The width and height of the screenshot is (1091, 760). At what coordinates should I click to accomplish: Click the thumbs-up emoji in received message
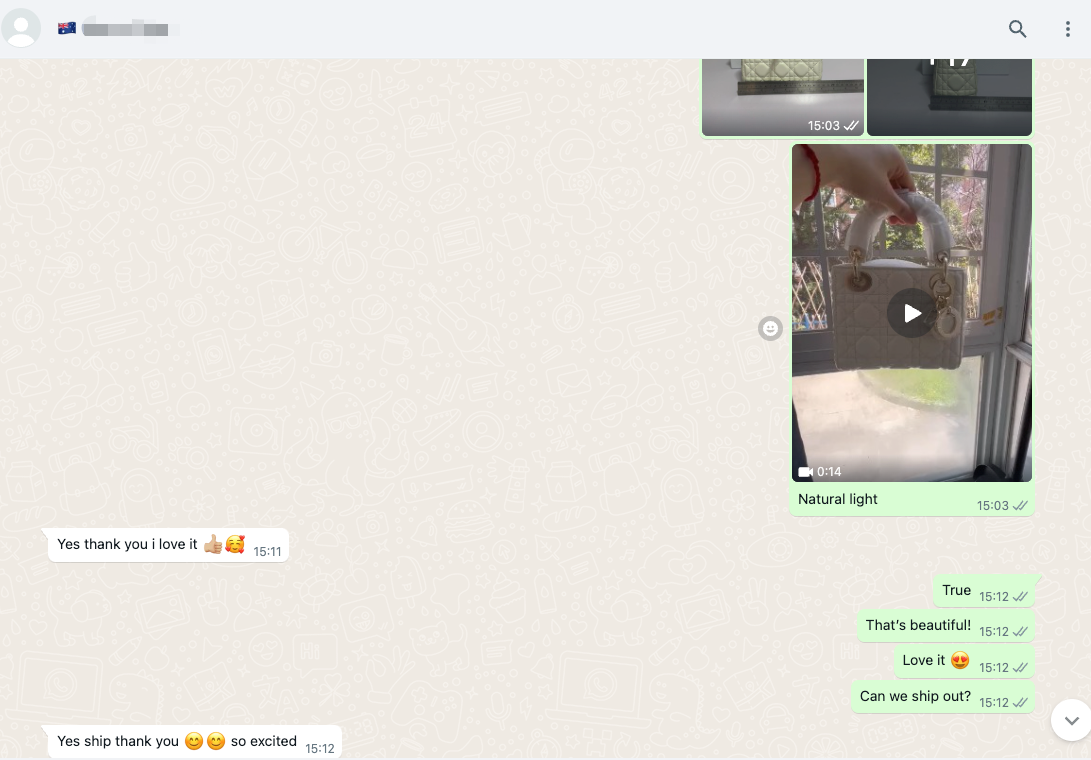click(x=213, y=544)
